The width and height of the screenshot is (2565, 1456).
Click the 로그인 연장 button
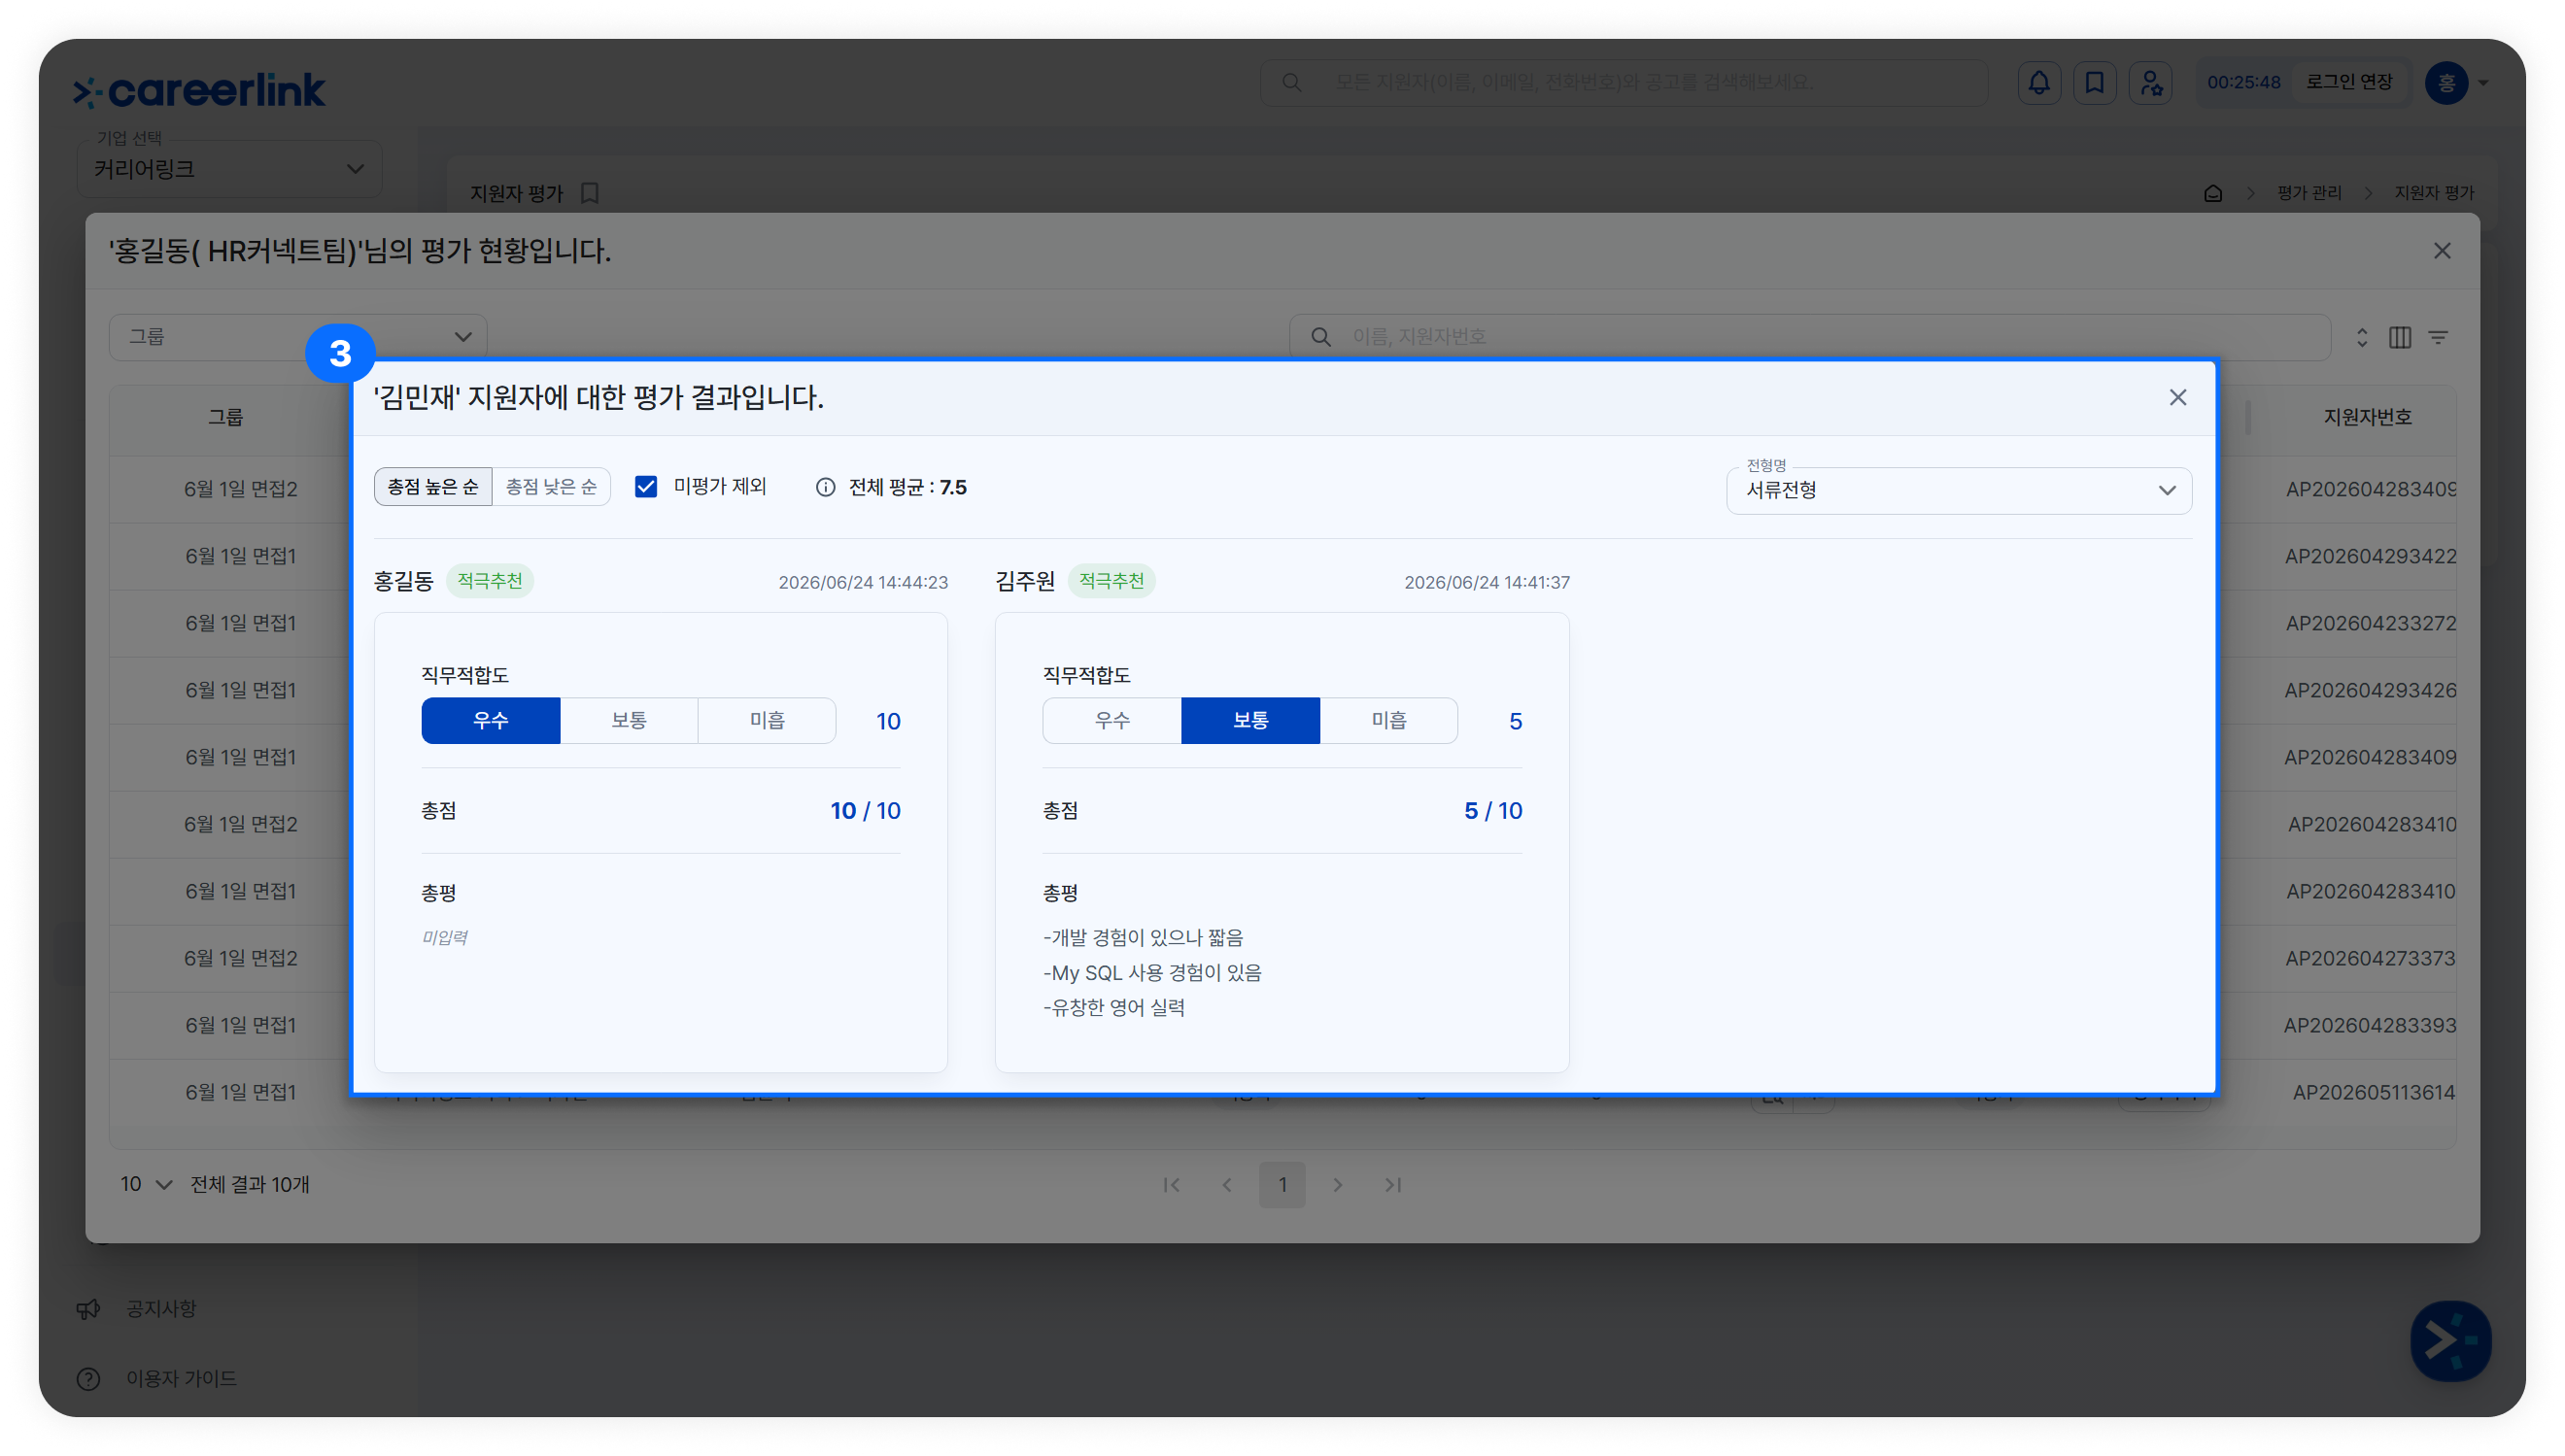point(2349,82)
